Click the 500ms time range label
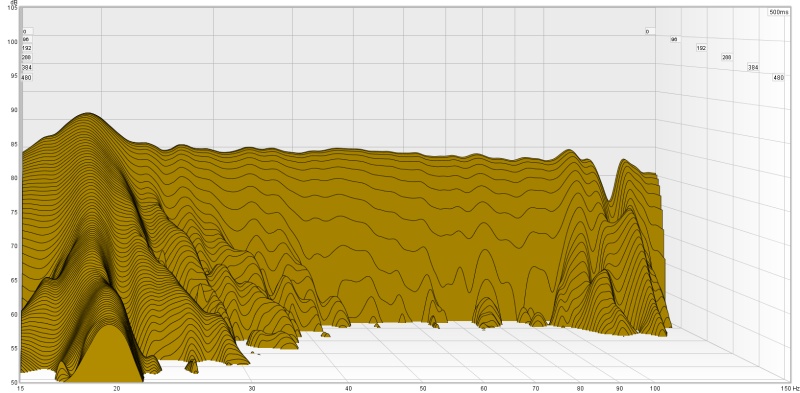 point(778,12)
